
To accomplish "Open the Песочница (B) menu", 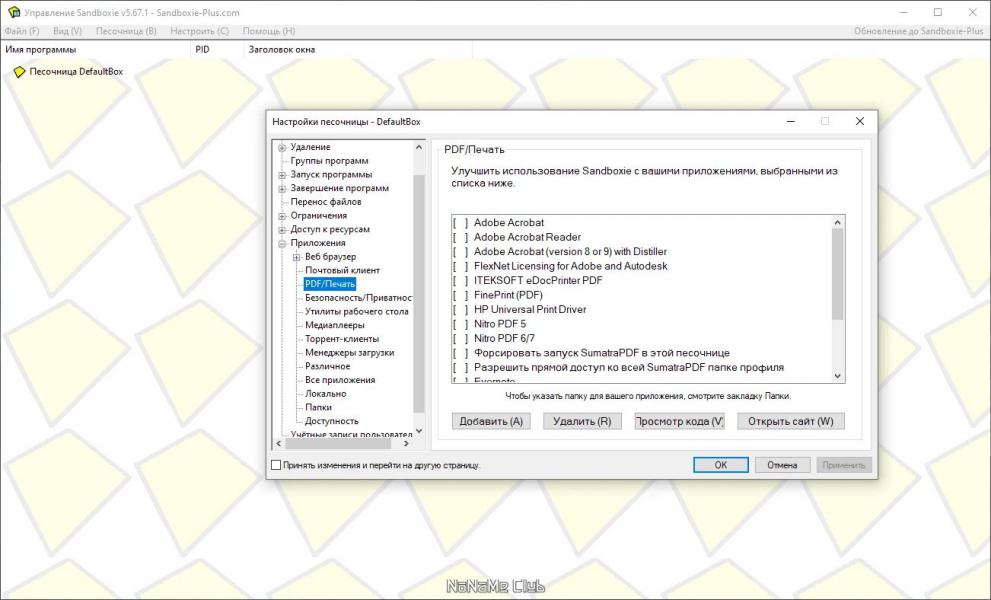I will [126, 31].
